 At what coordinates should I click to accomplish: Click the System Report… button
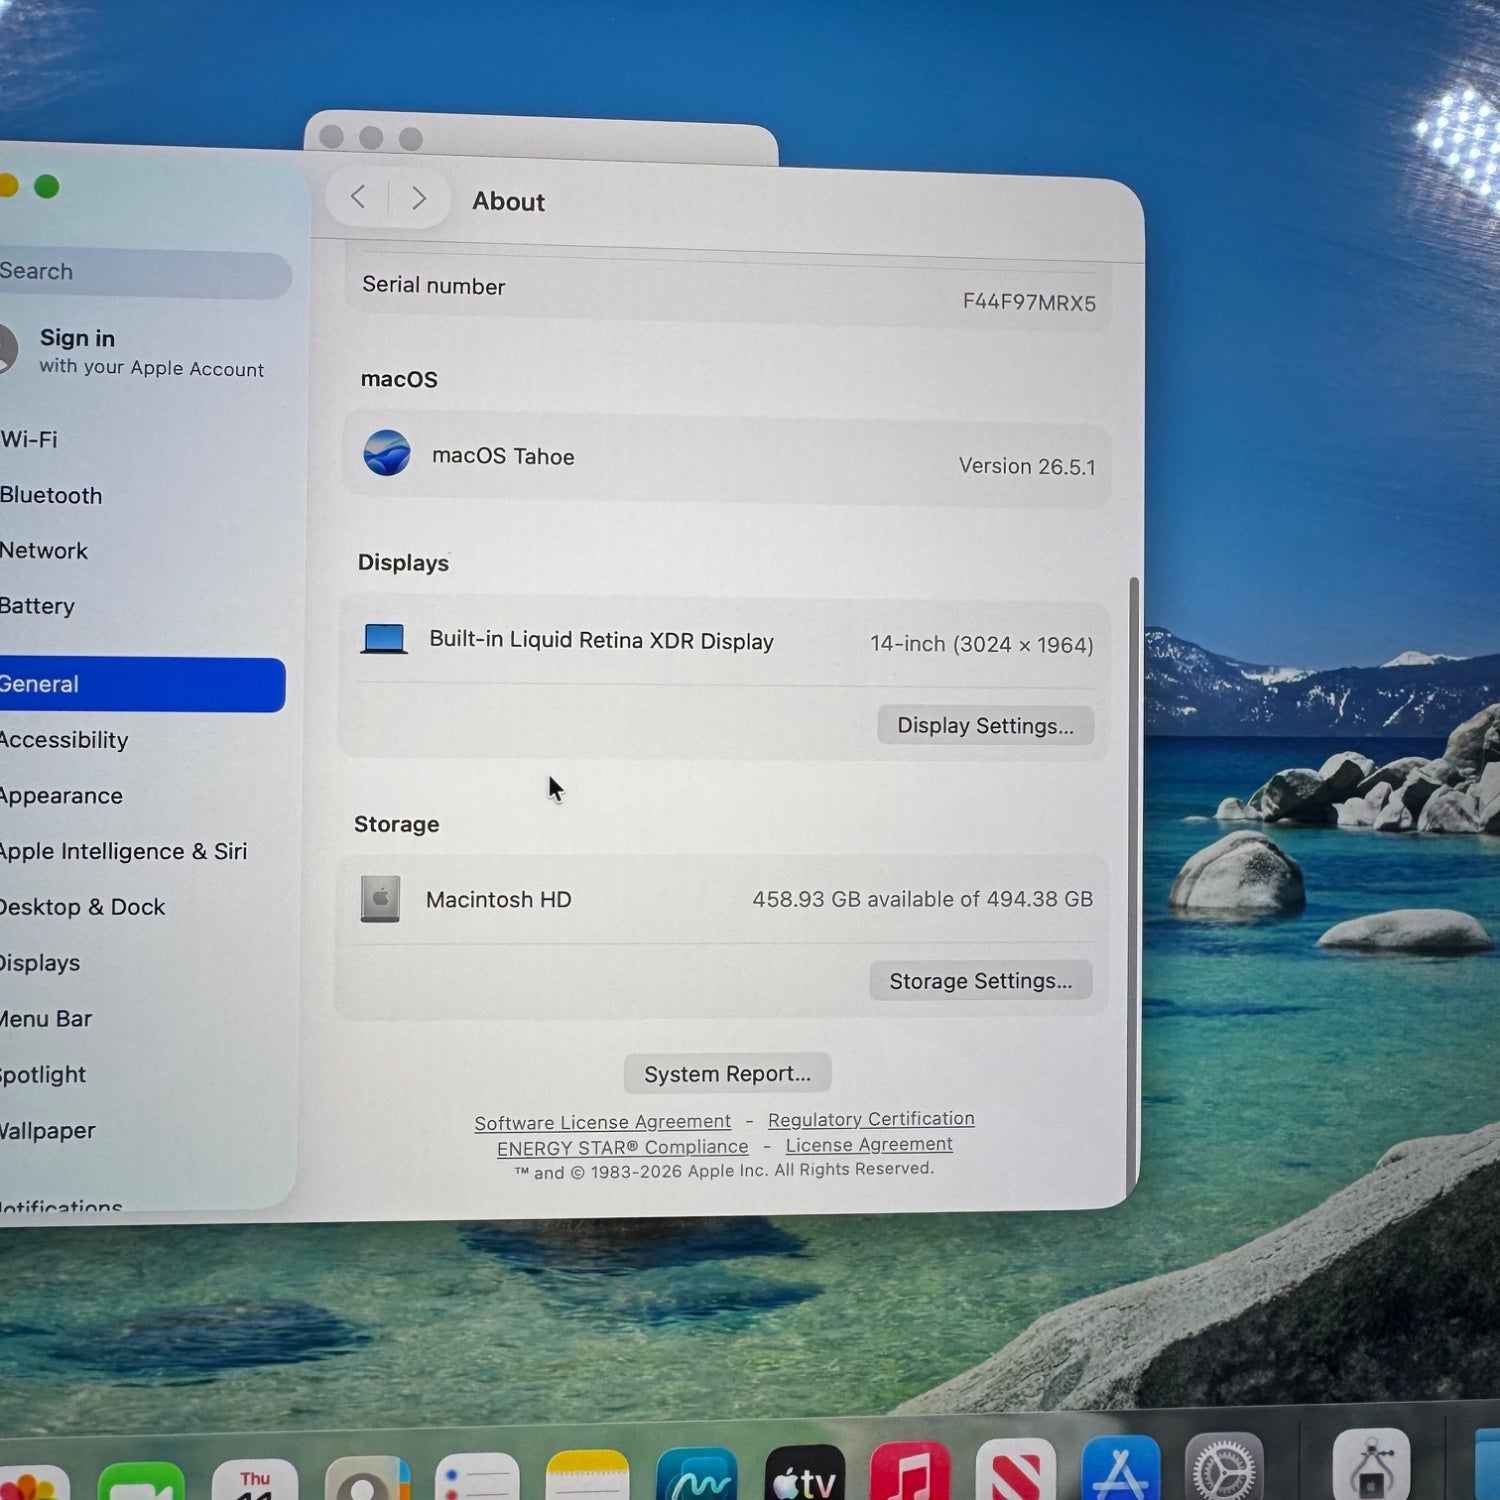[x=727, y=1073]
